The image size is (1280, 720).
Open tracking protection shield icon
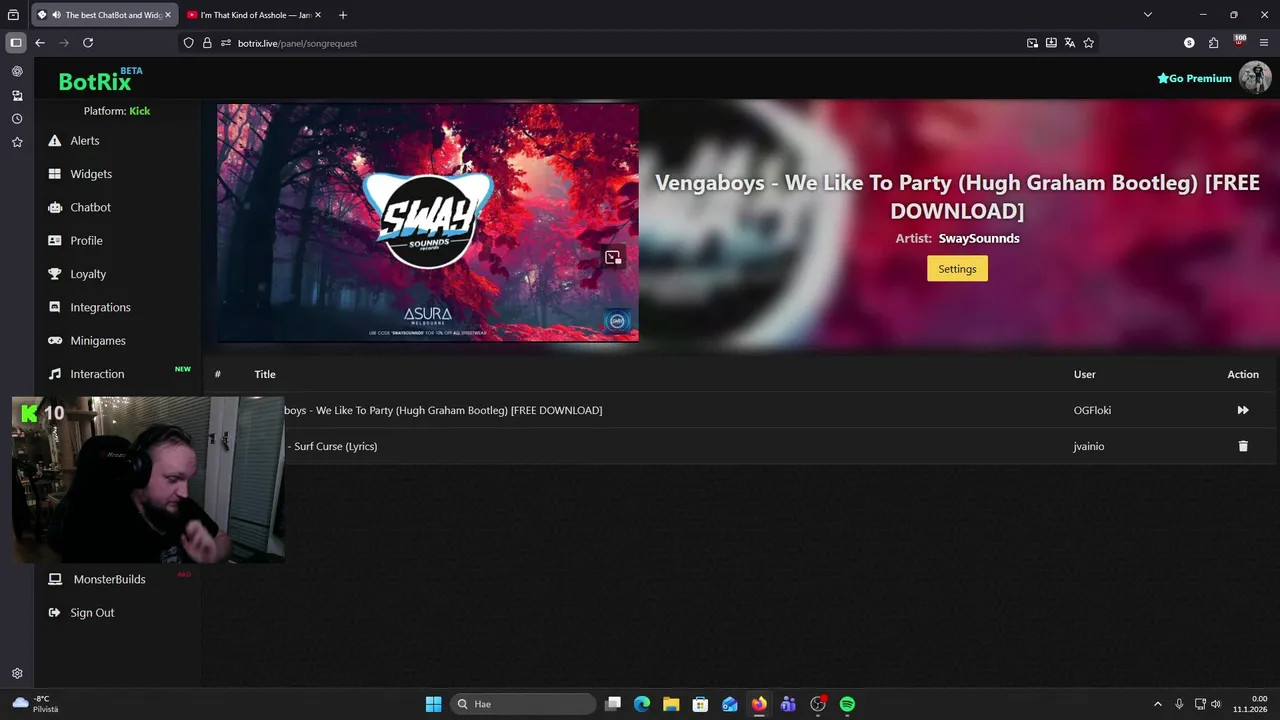[188, 43]
